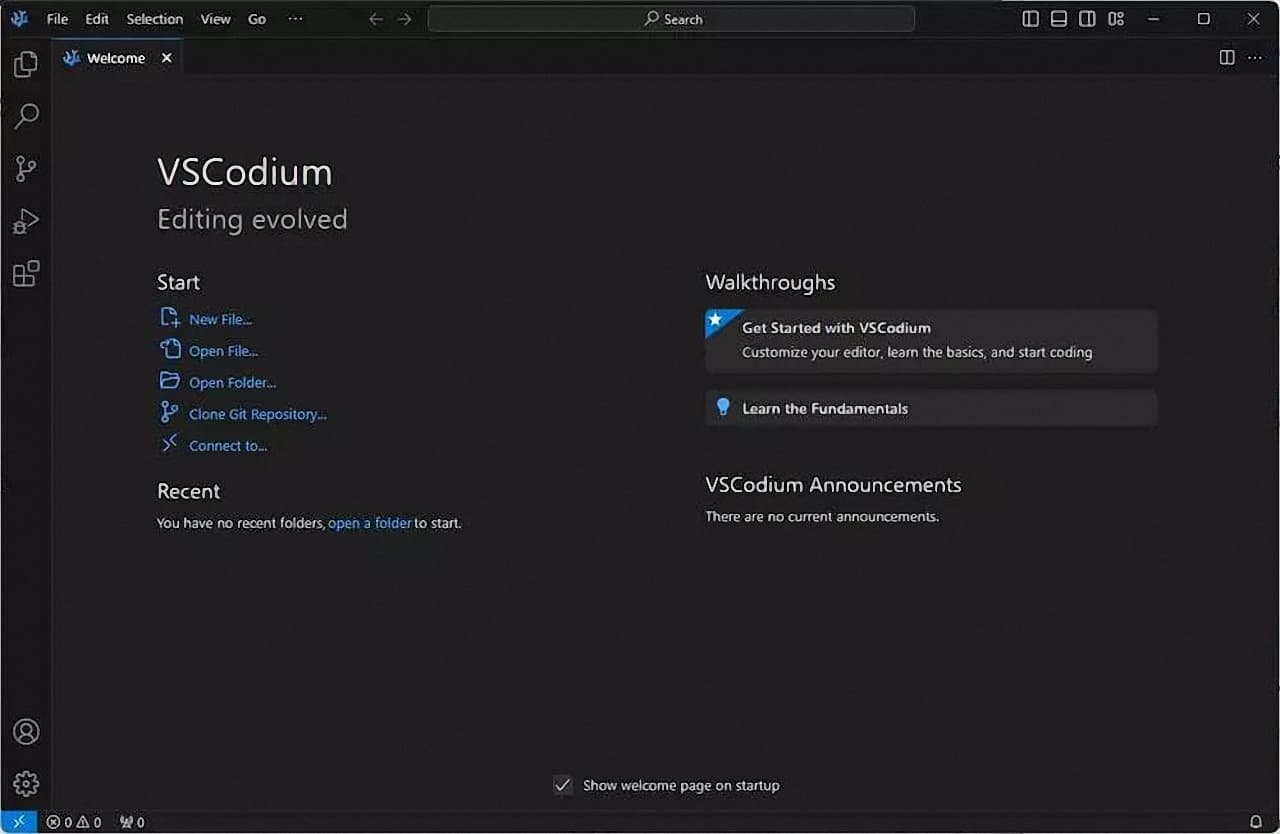Click the Clone Git Repository link
1280x834 pixels.
[257, 414]
